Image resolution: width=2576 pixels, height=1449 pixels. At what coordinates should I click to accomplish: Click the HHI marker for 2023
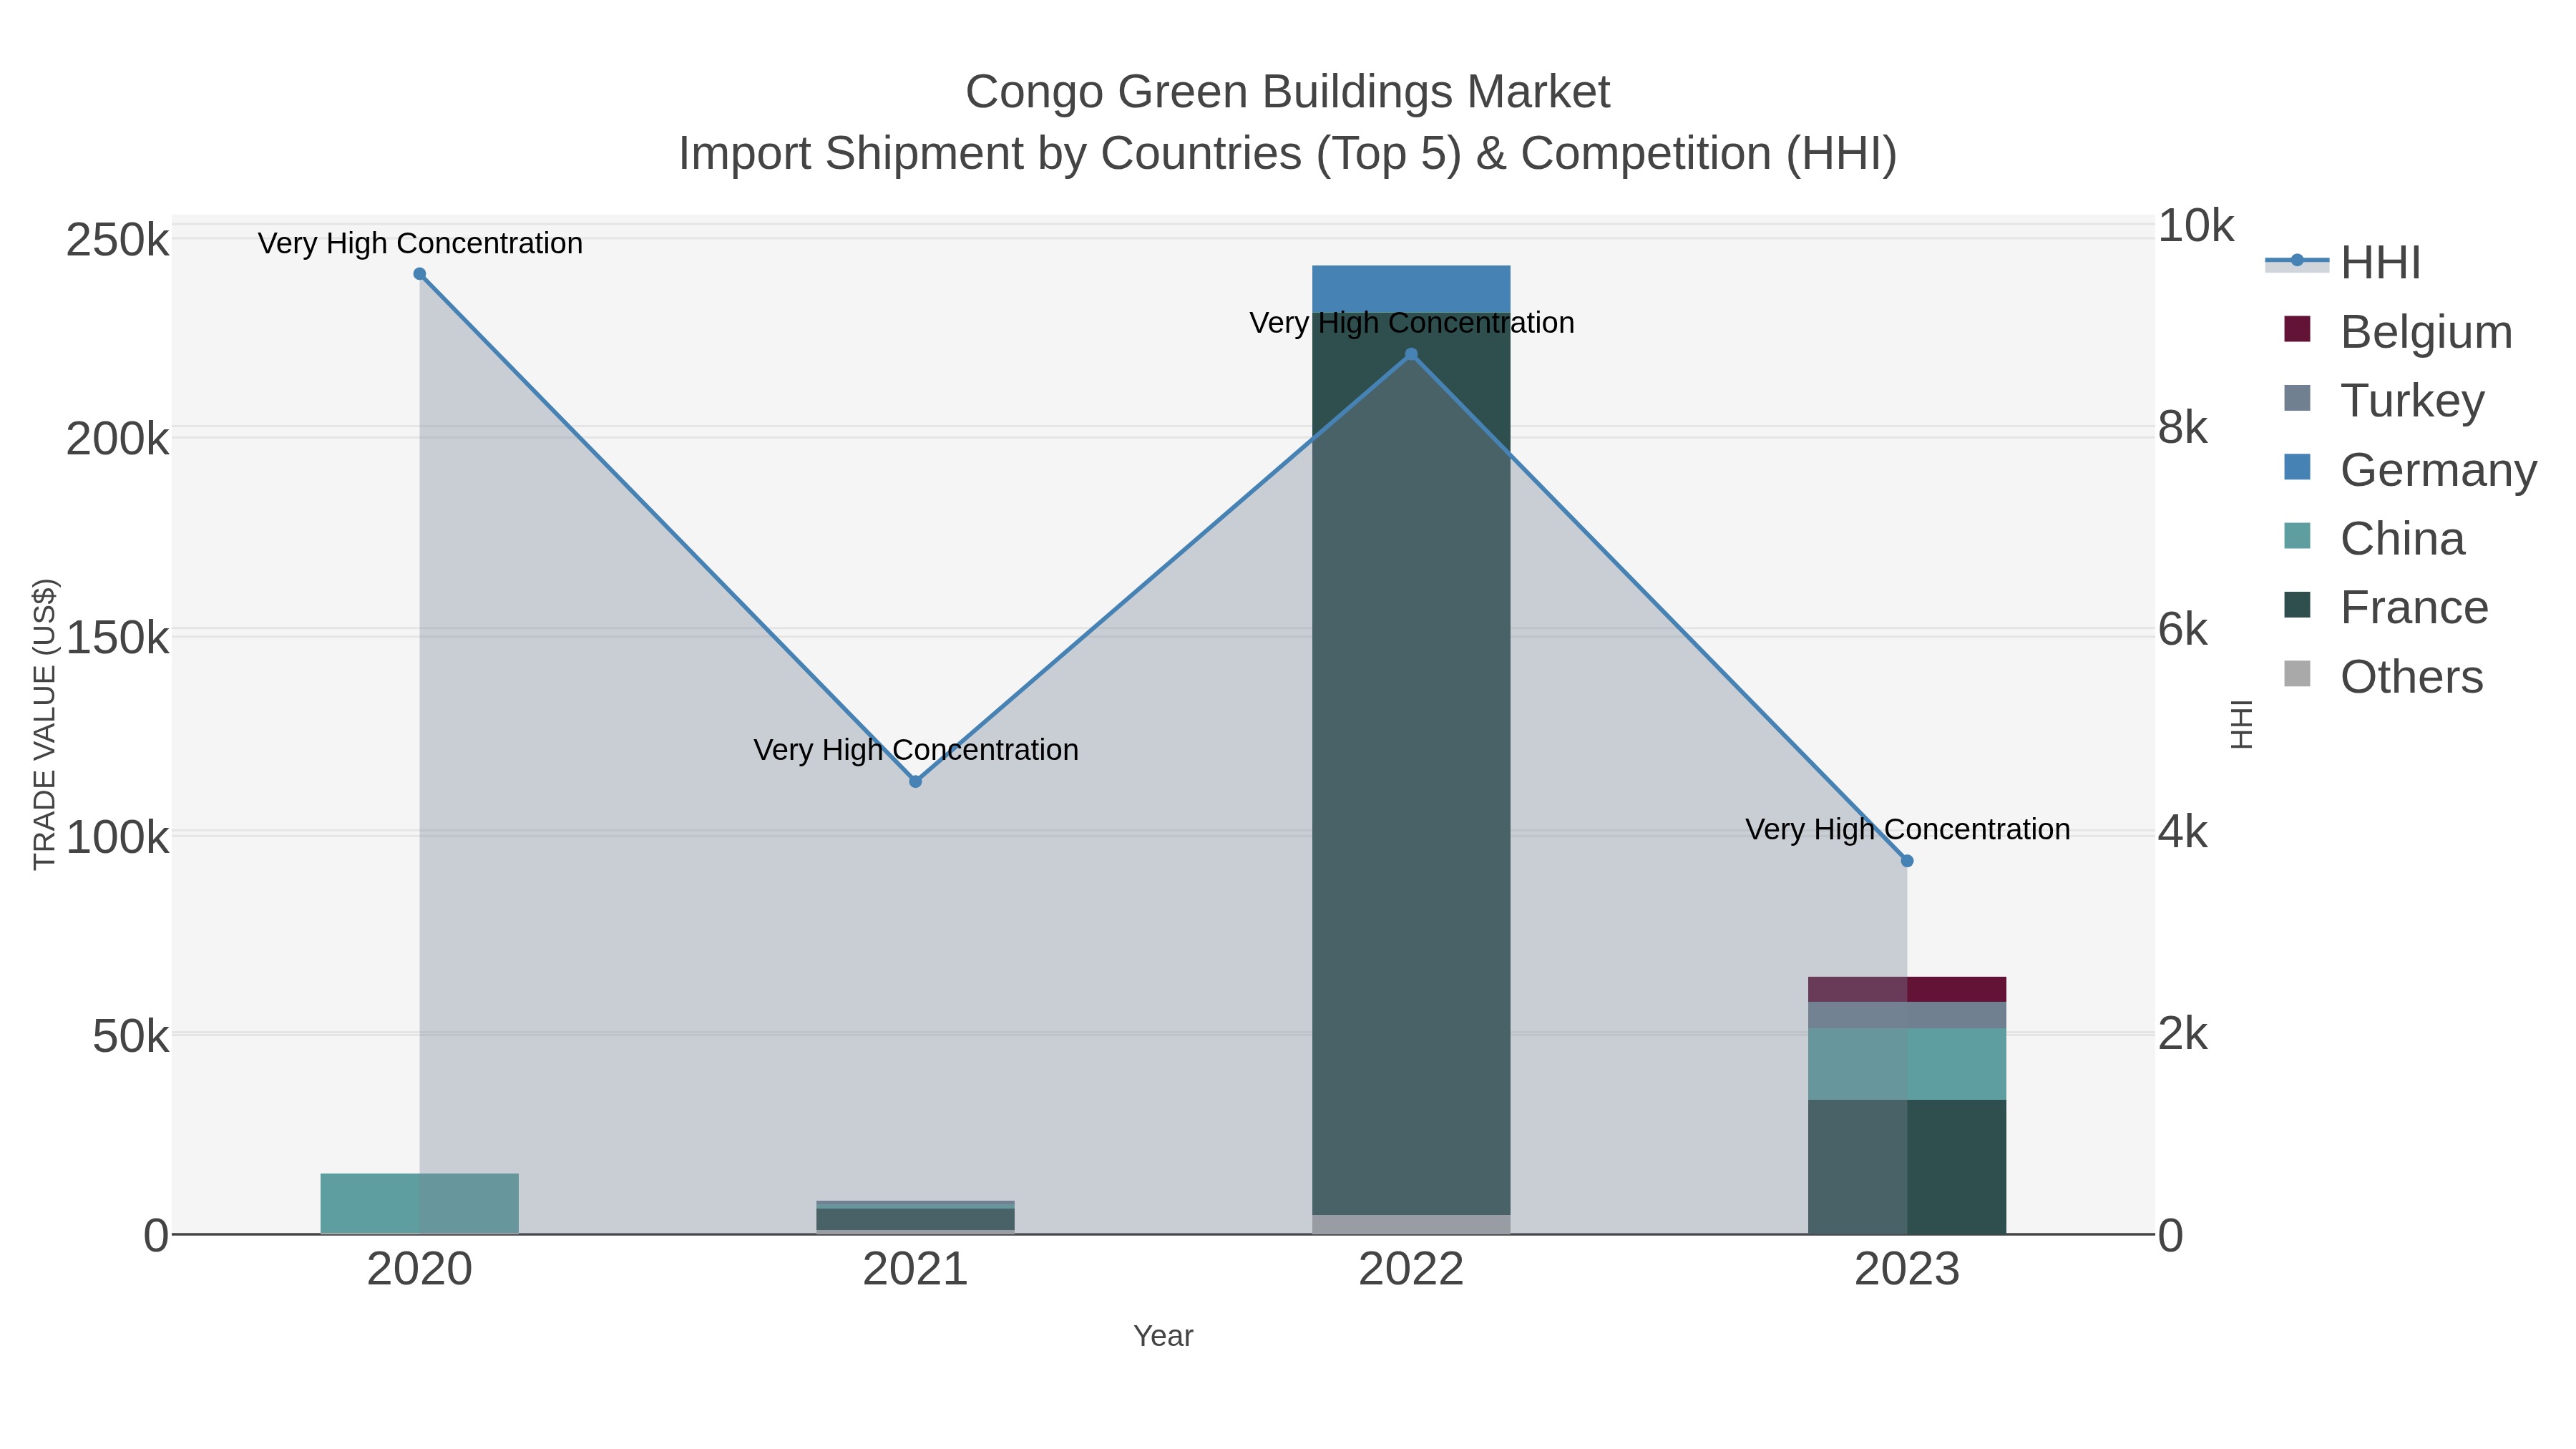pos(1907,861)
